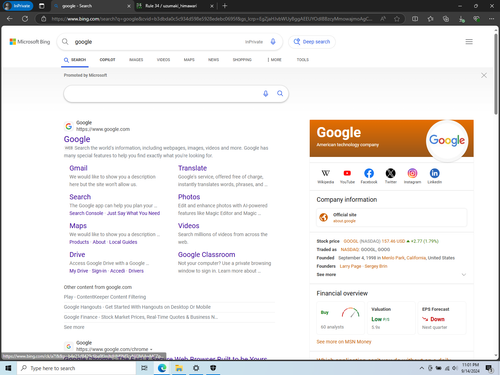This screenshot has width=500, height=375.
Task: Go back with the browser back arrow
Action: tap(10, 19)
